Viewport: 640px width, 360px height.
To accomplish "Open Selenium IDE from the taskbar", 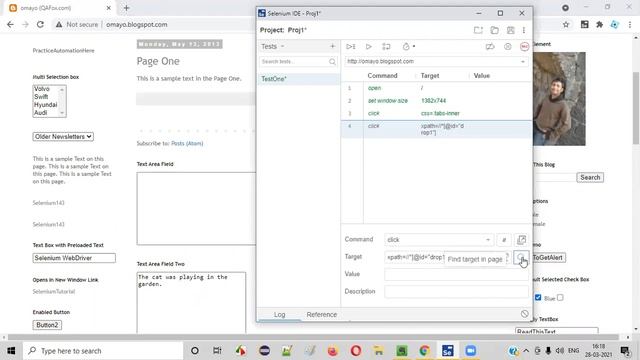I will (447, 351).
